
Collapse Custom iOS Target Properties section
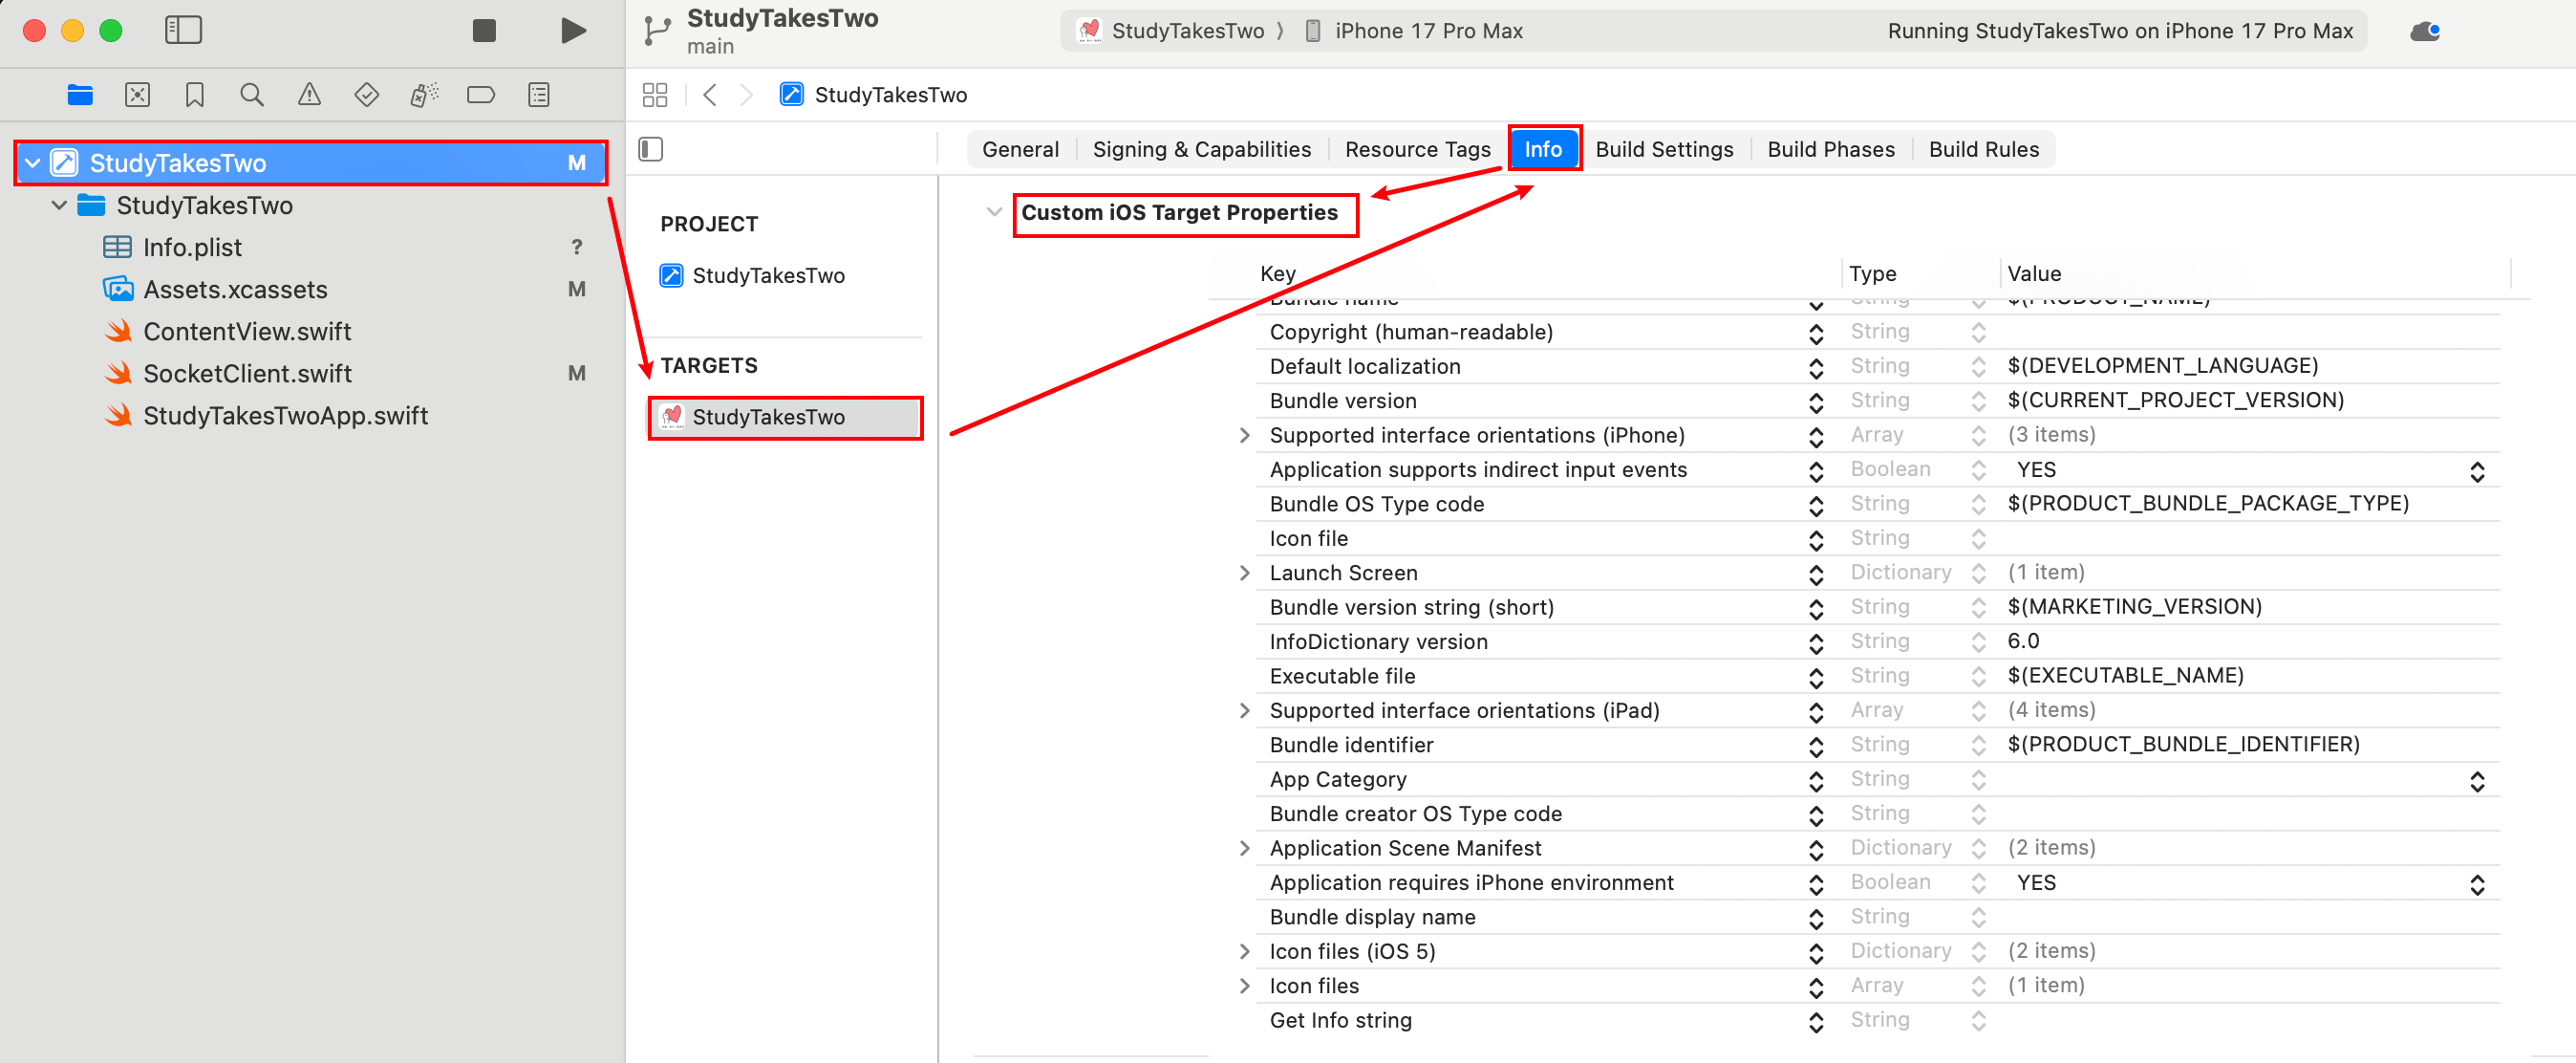click(993, 212)
